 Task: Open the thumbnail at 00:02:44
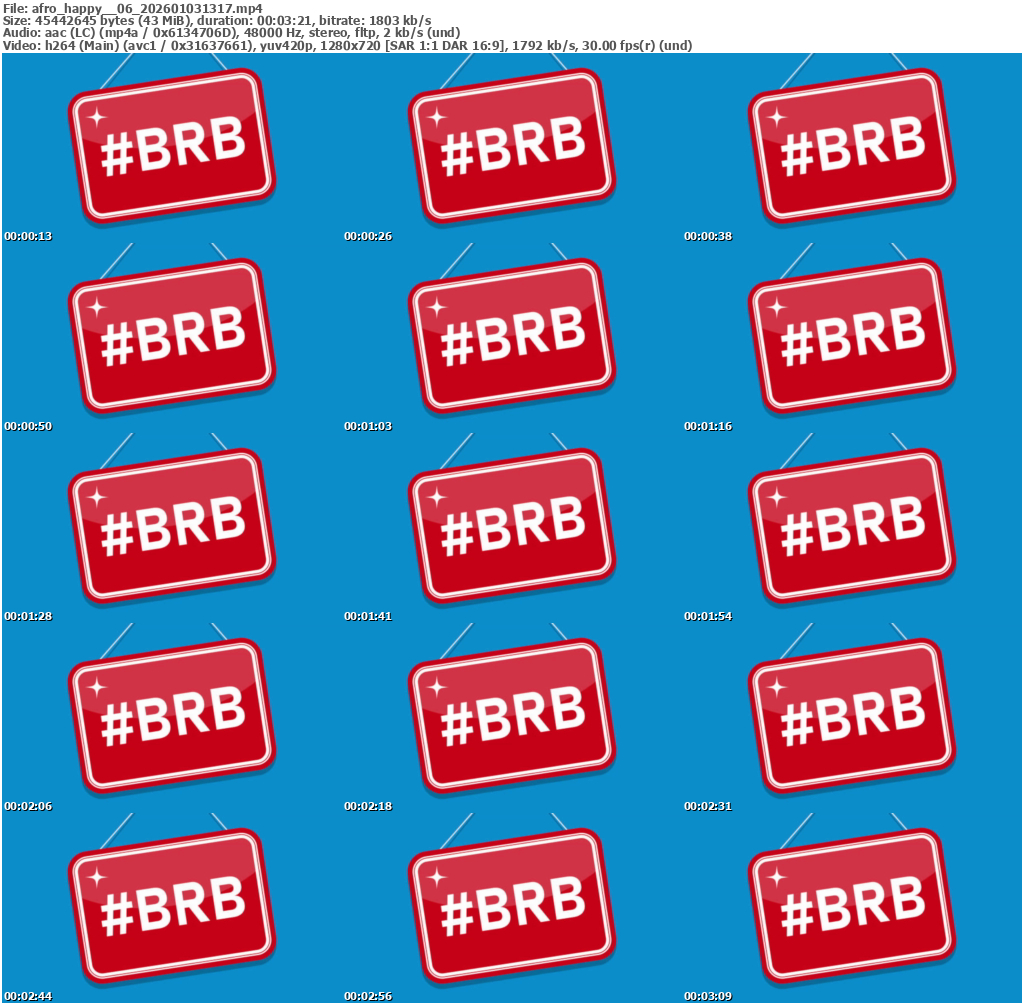click(172, 908)
